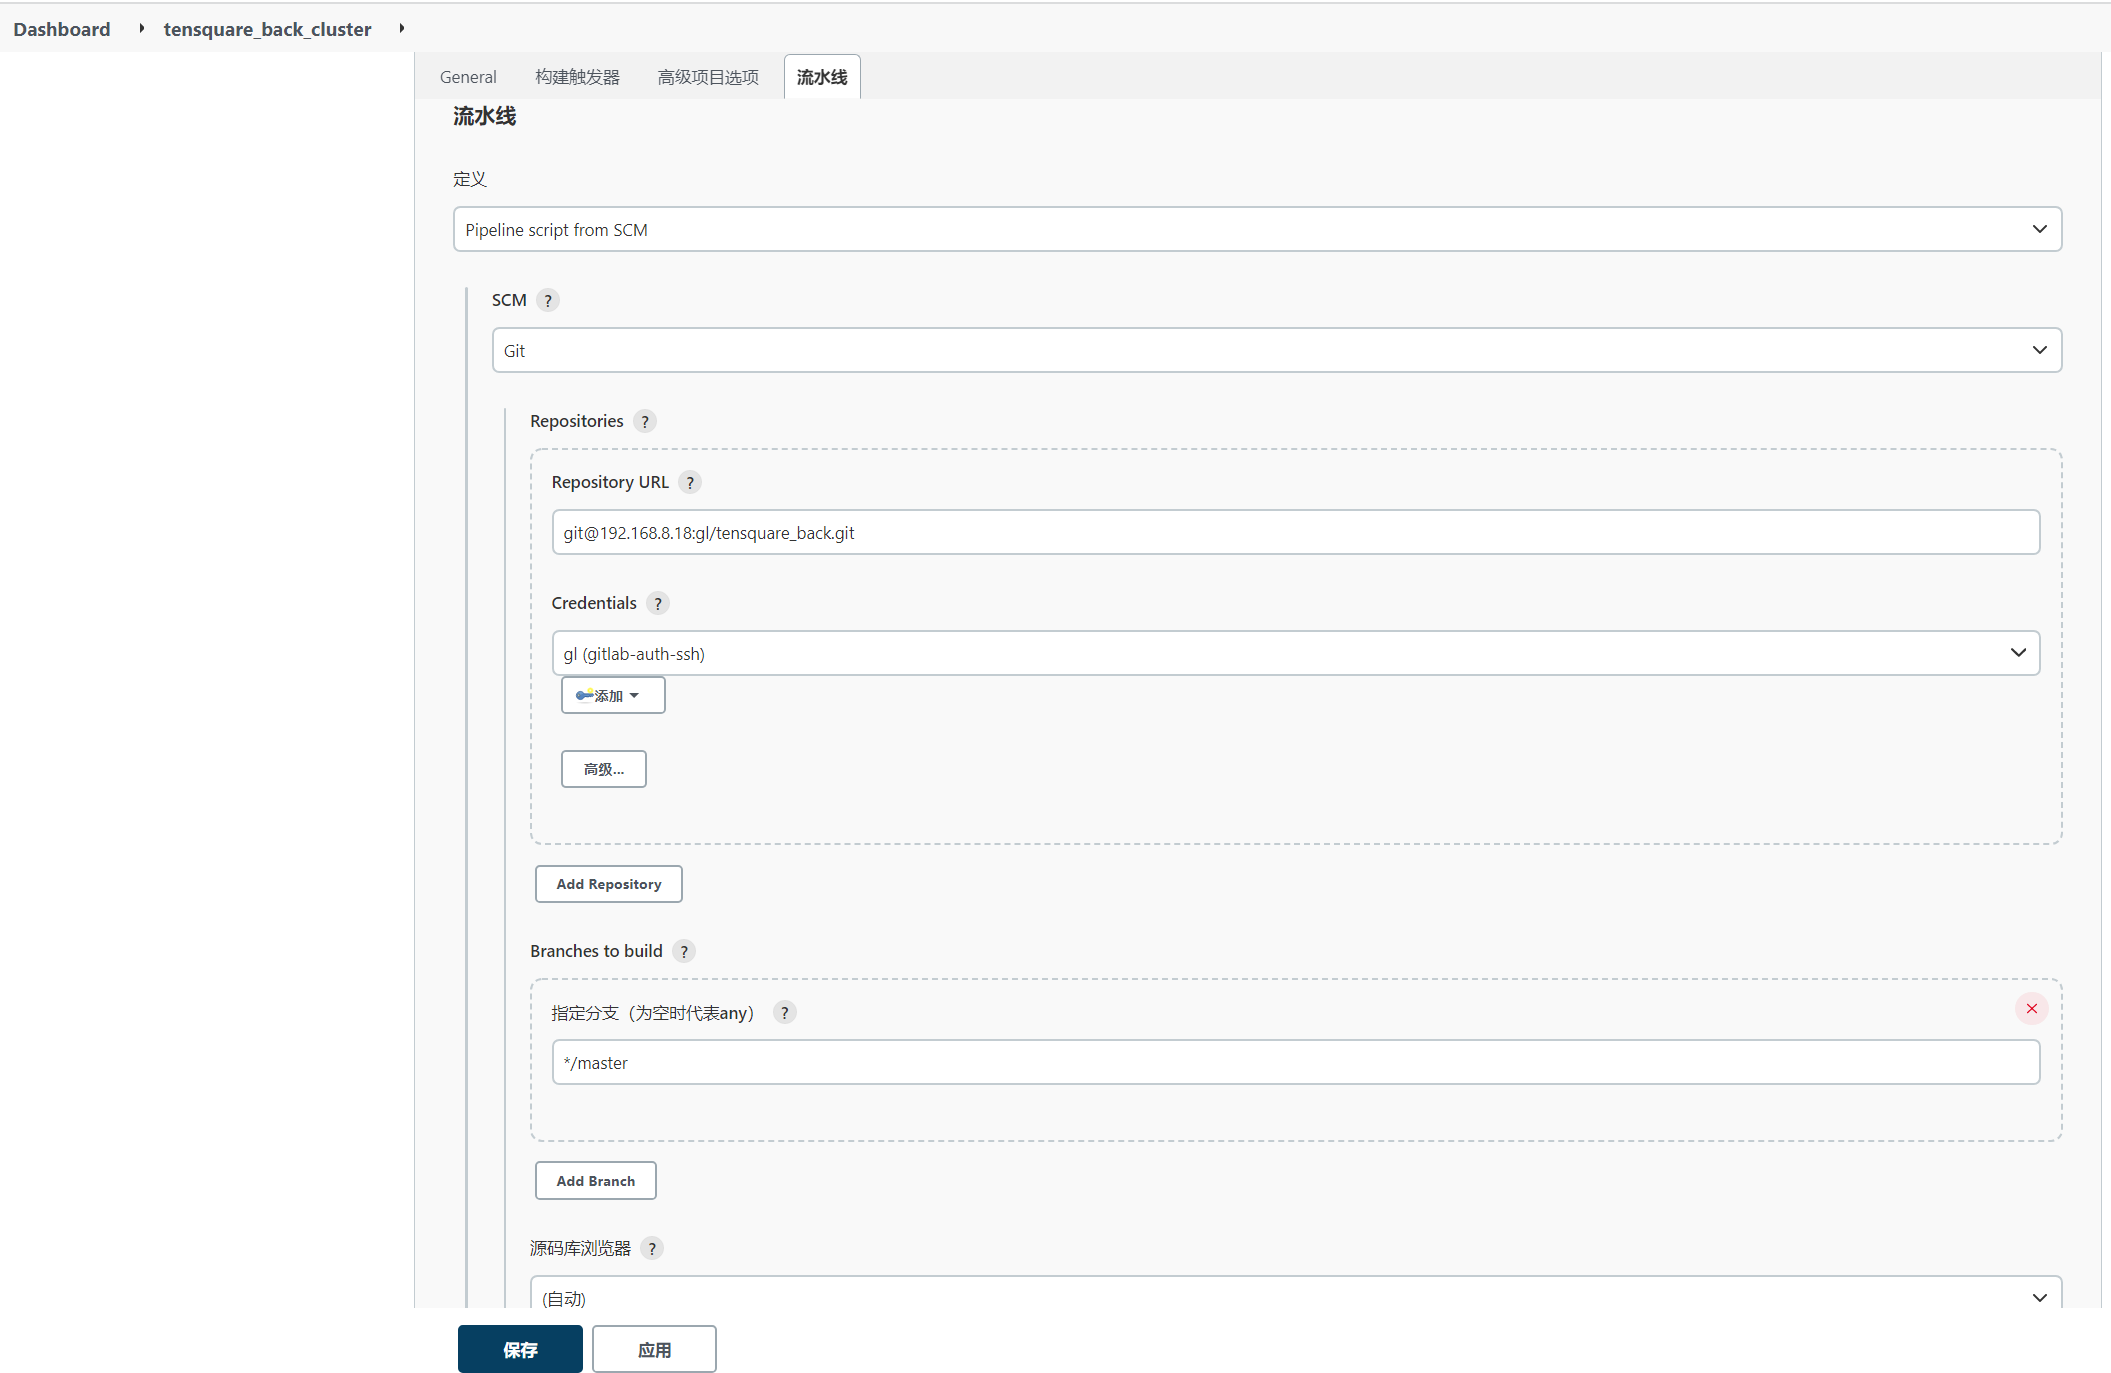
Task: Open help for SCM field
Action: coord(548,300)
